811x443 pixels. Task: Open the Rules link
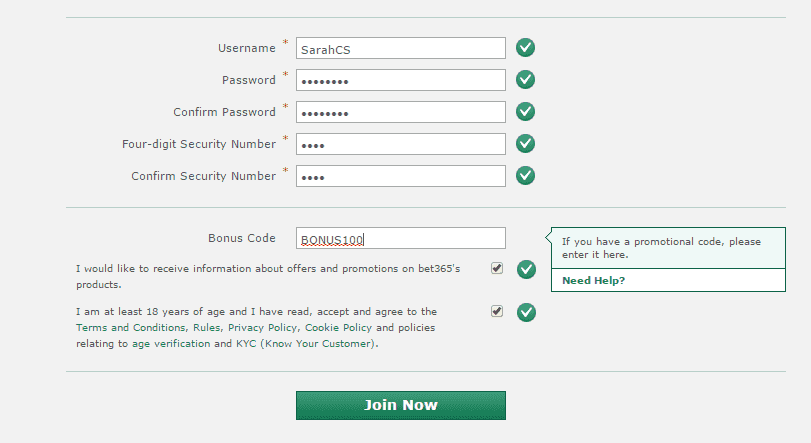[207, 328]
